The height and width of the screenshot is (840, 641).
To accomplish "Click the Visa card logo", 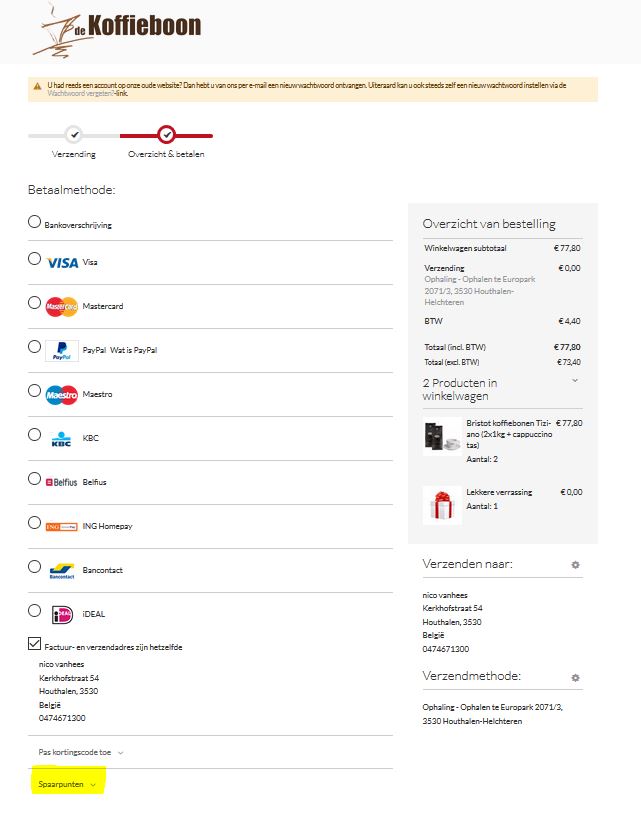I will 62,262.
